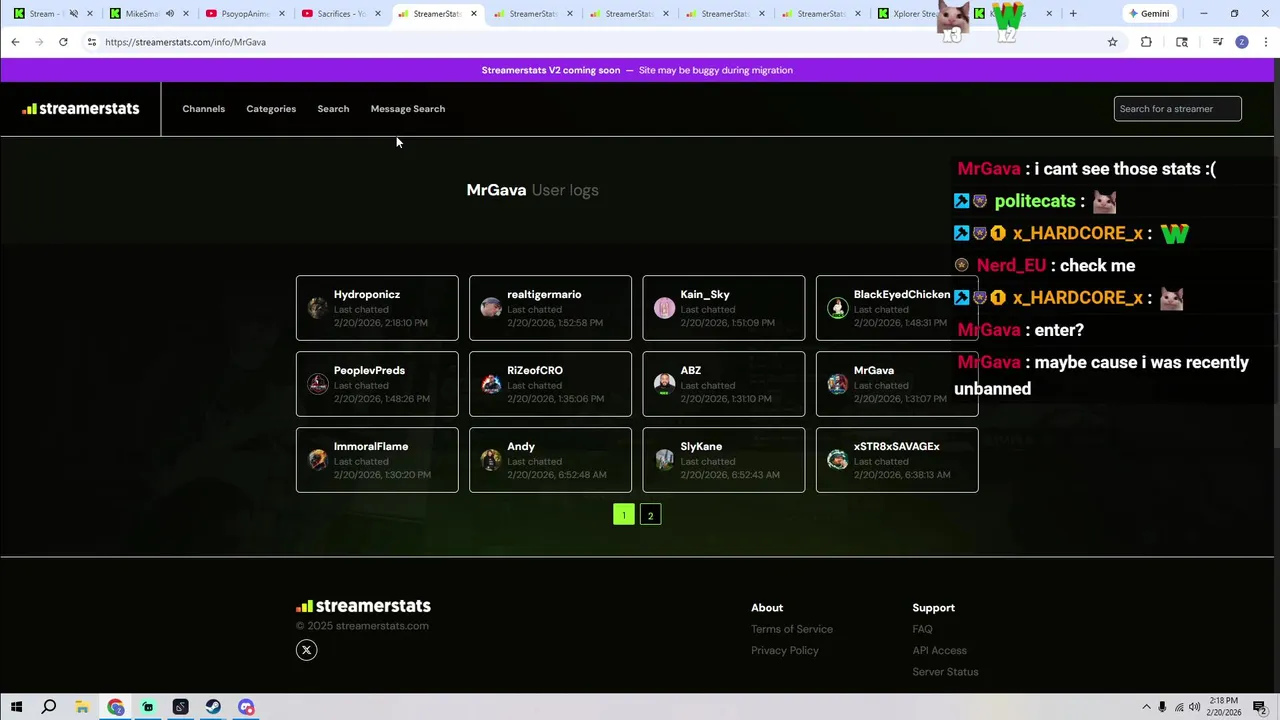This screenshot has width=1280, height=720.
Task: Bookmark this page with the star icon
Action: pyautogui.click(x=1112, y=42)
